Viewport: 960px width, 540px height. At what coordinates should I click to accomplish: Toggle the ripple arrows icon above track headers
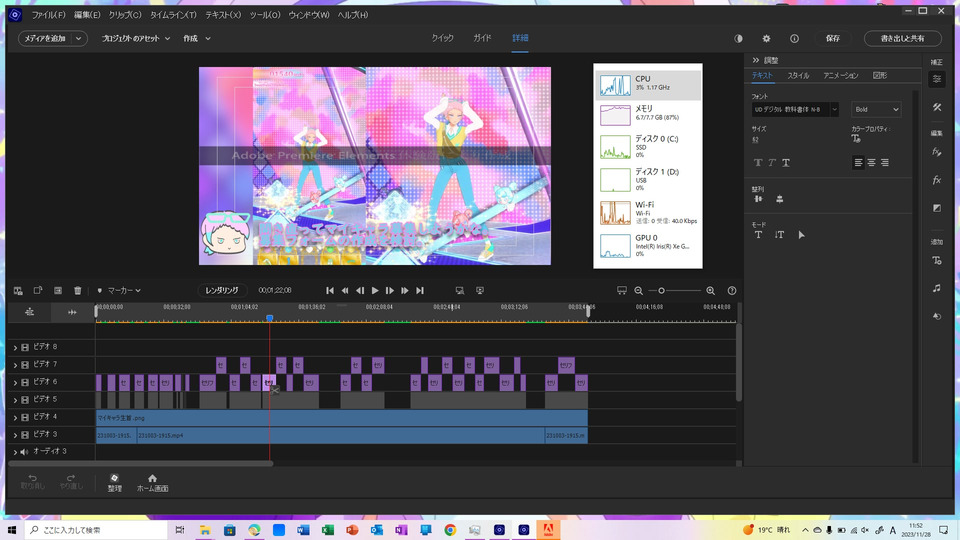tap(72, 312)
